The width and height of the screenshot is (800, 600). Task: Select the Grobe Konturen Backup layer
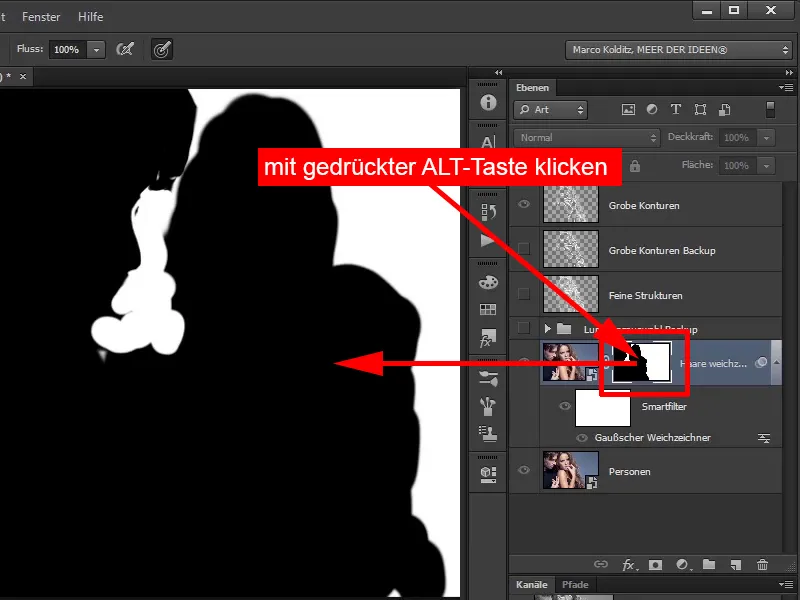point(662,250)
